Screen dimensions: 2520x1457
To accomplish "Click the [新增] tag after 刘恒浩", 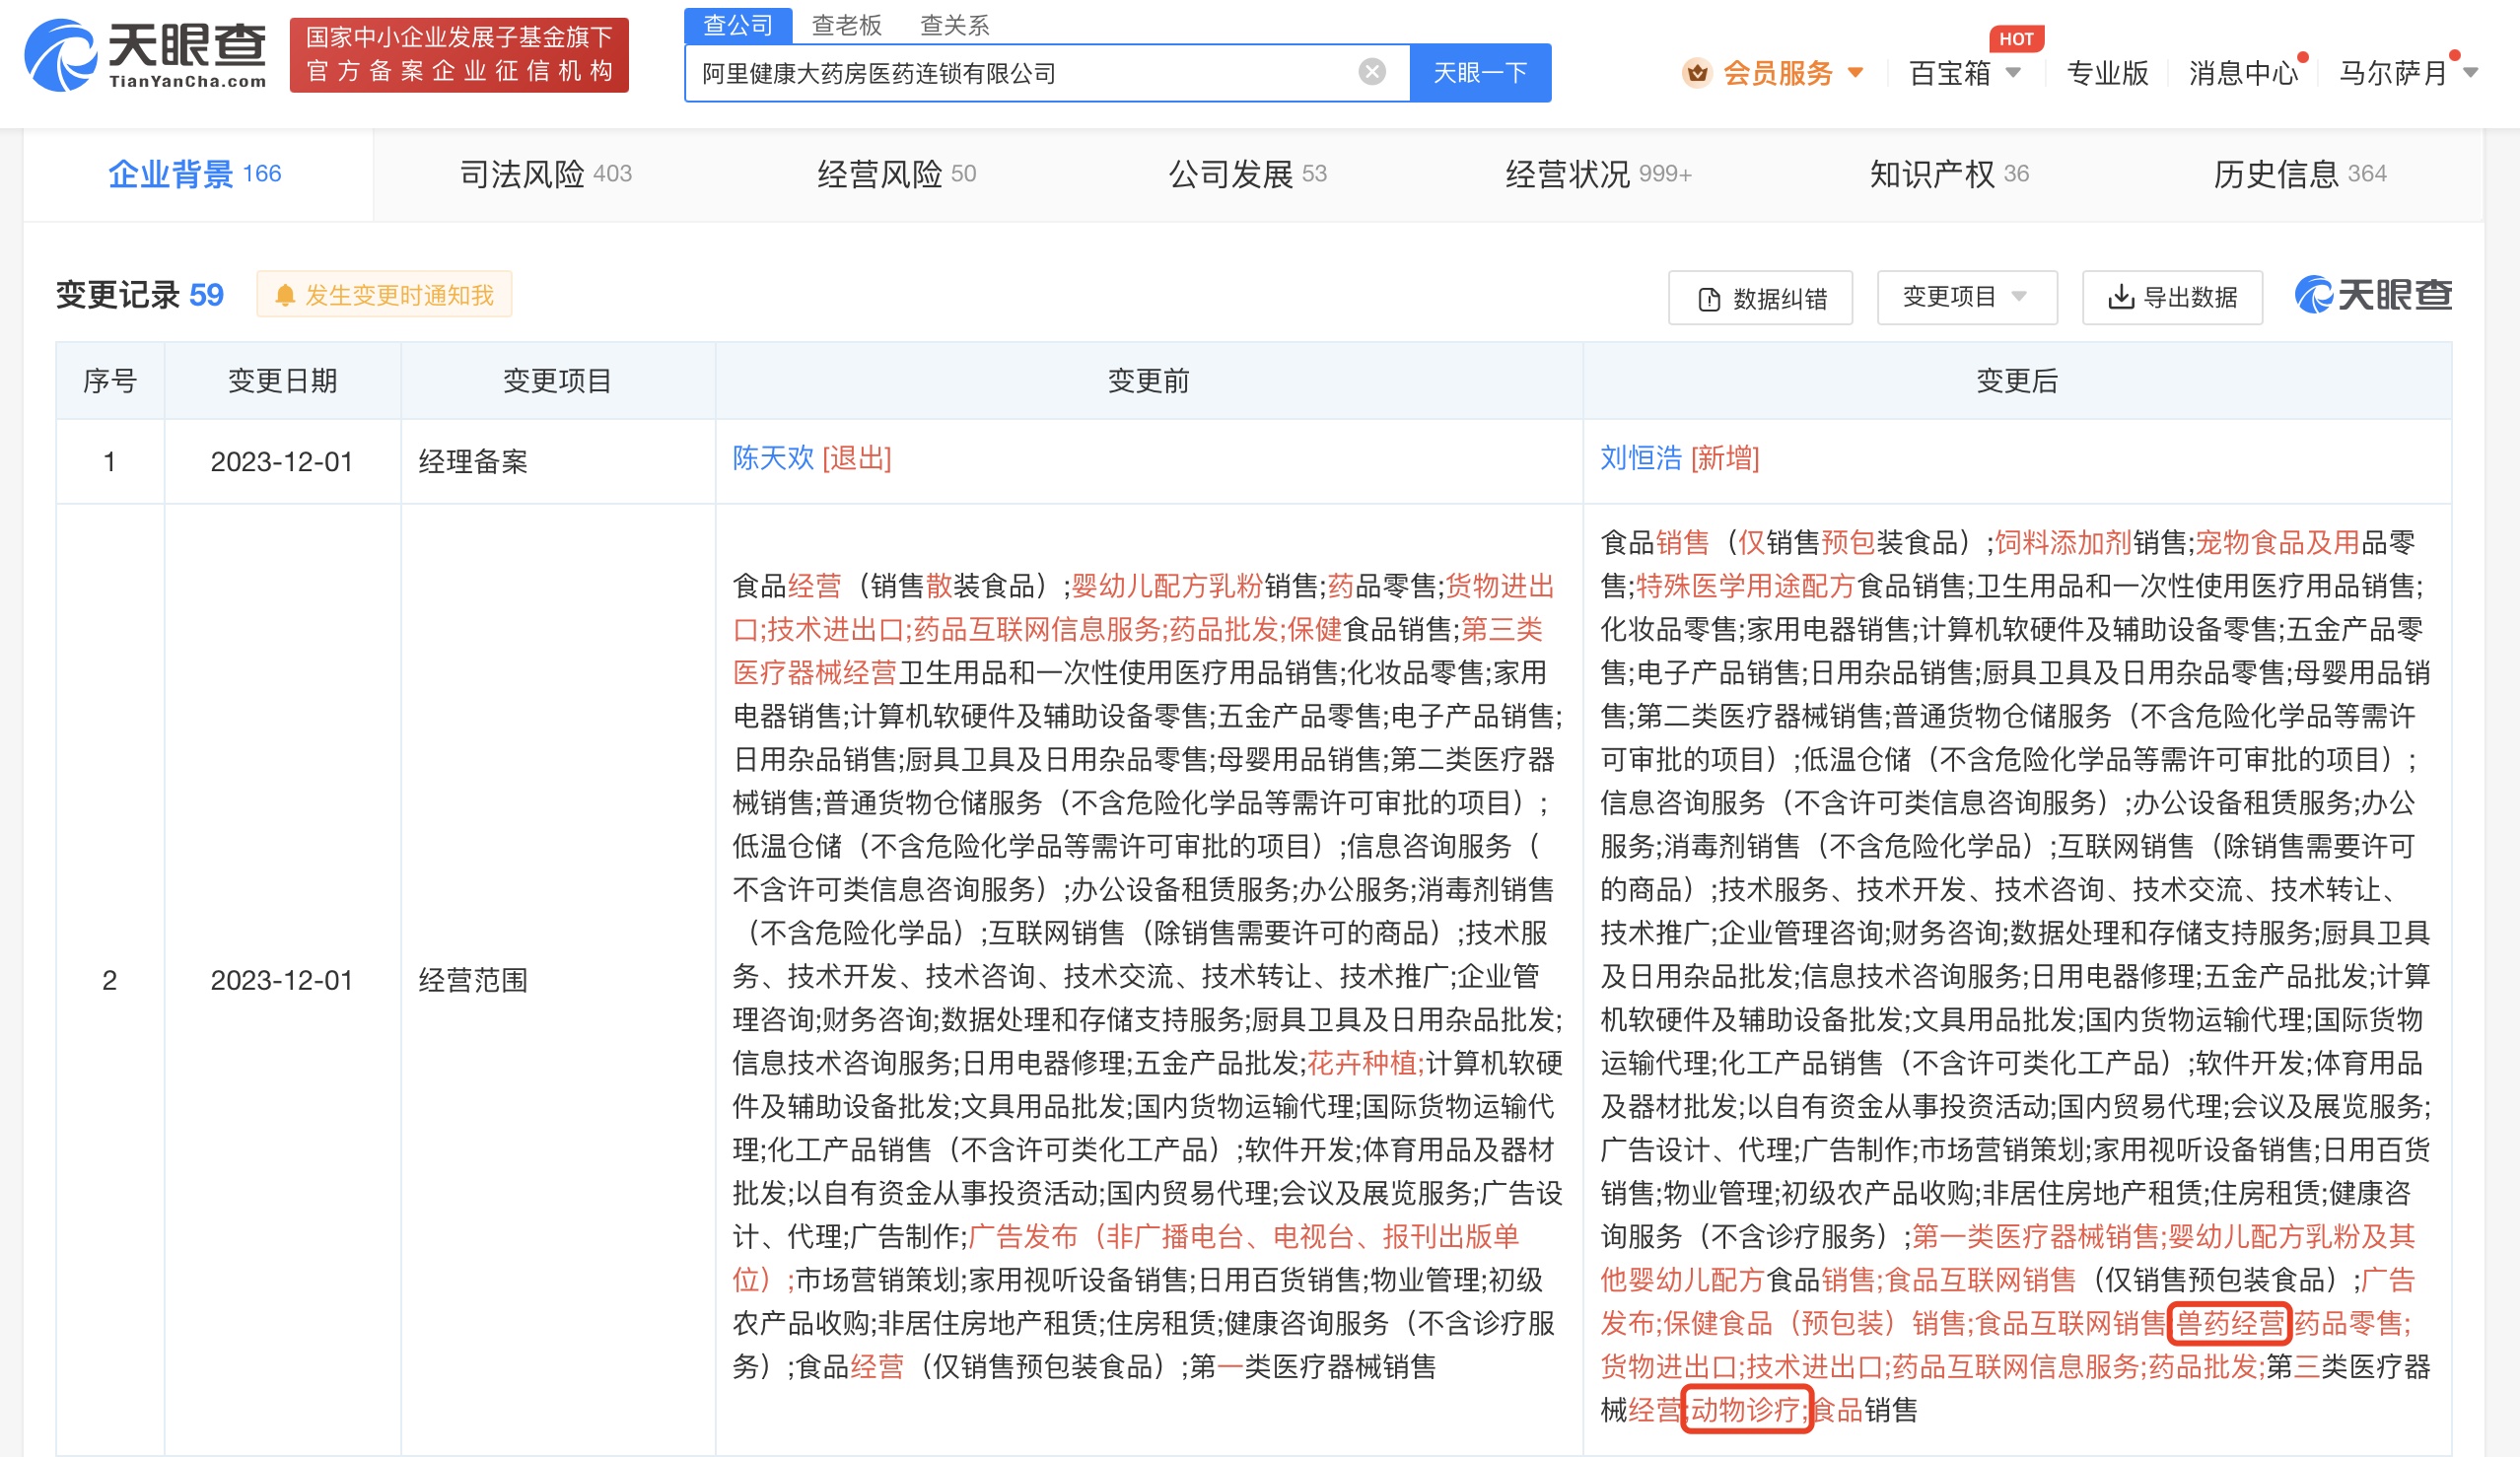I will [1725, 458].
